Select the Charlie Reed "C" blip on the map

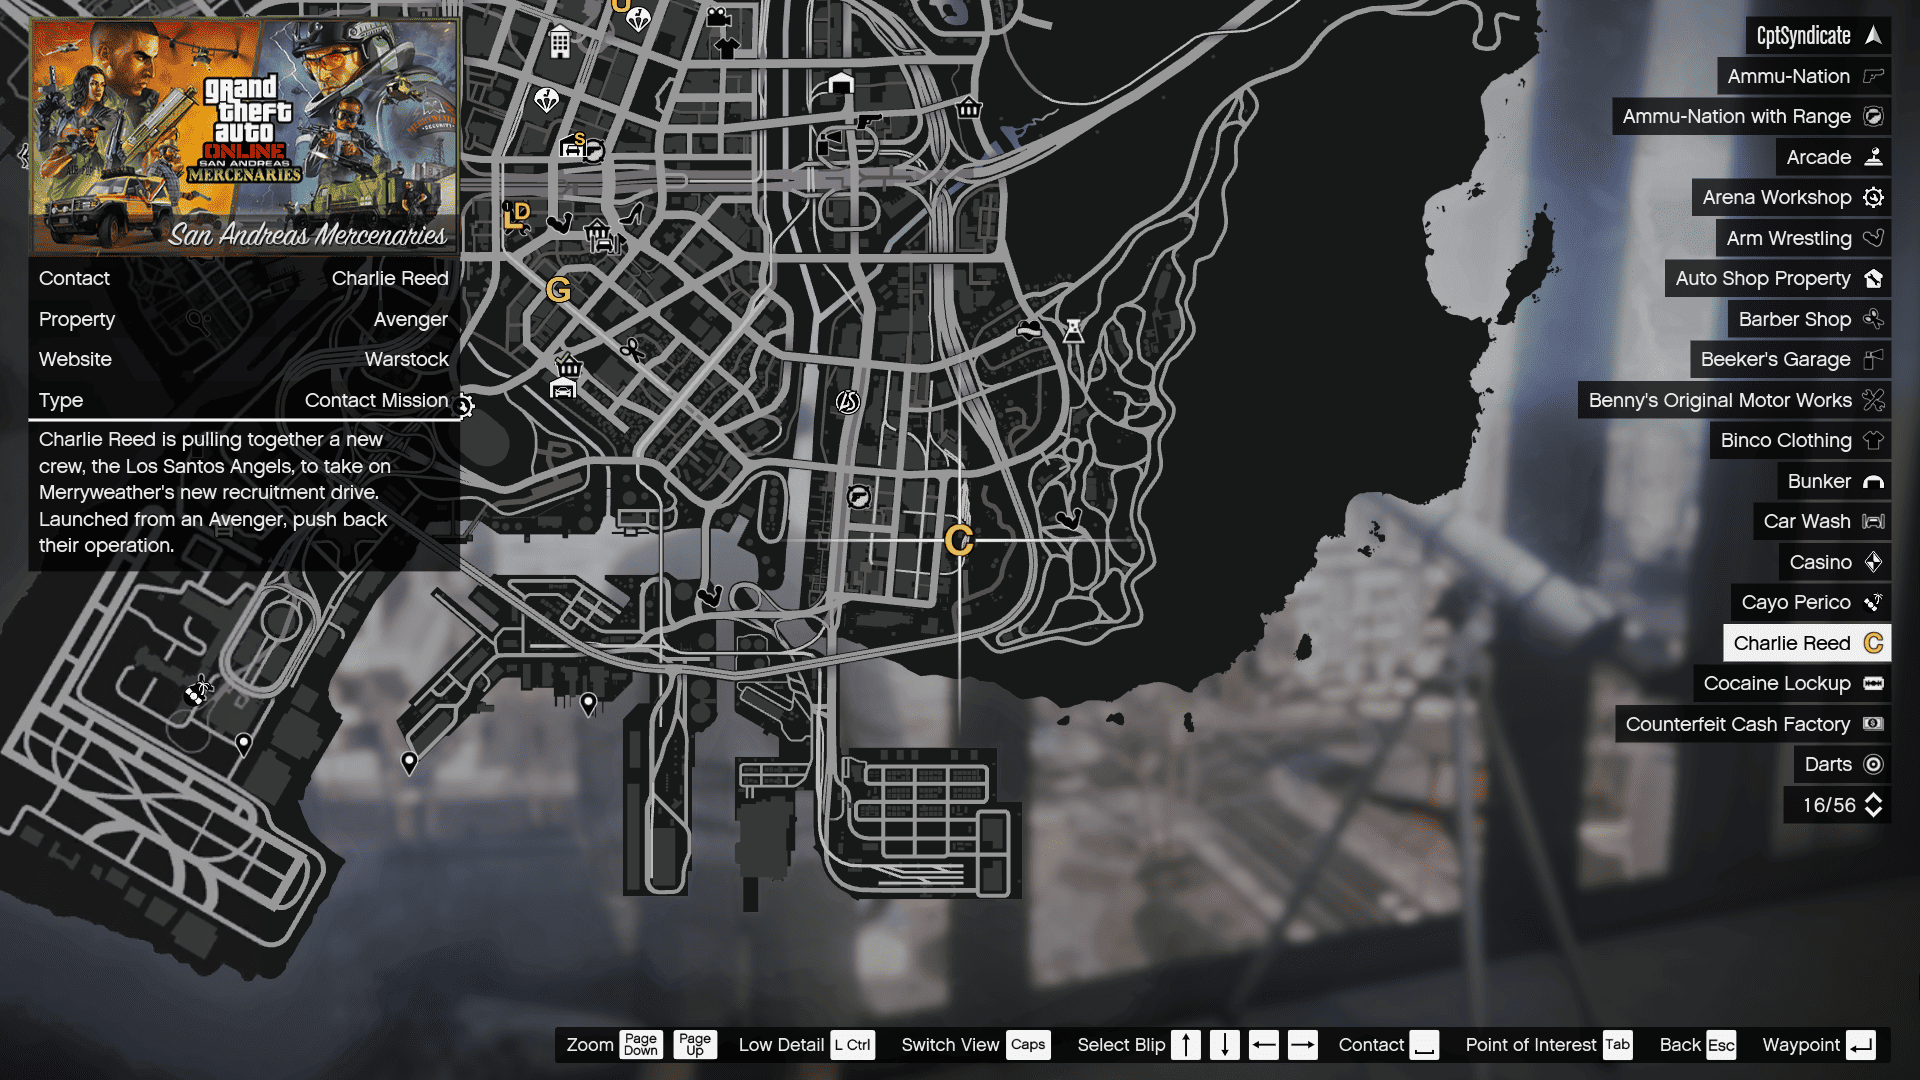[x=959, y=543]
